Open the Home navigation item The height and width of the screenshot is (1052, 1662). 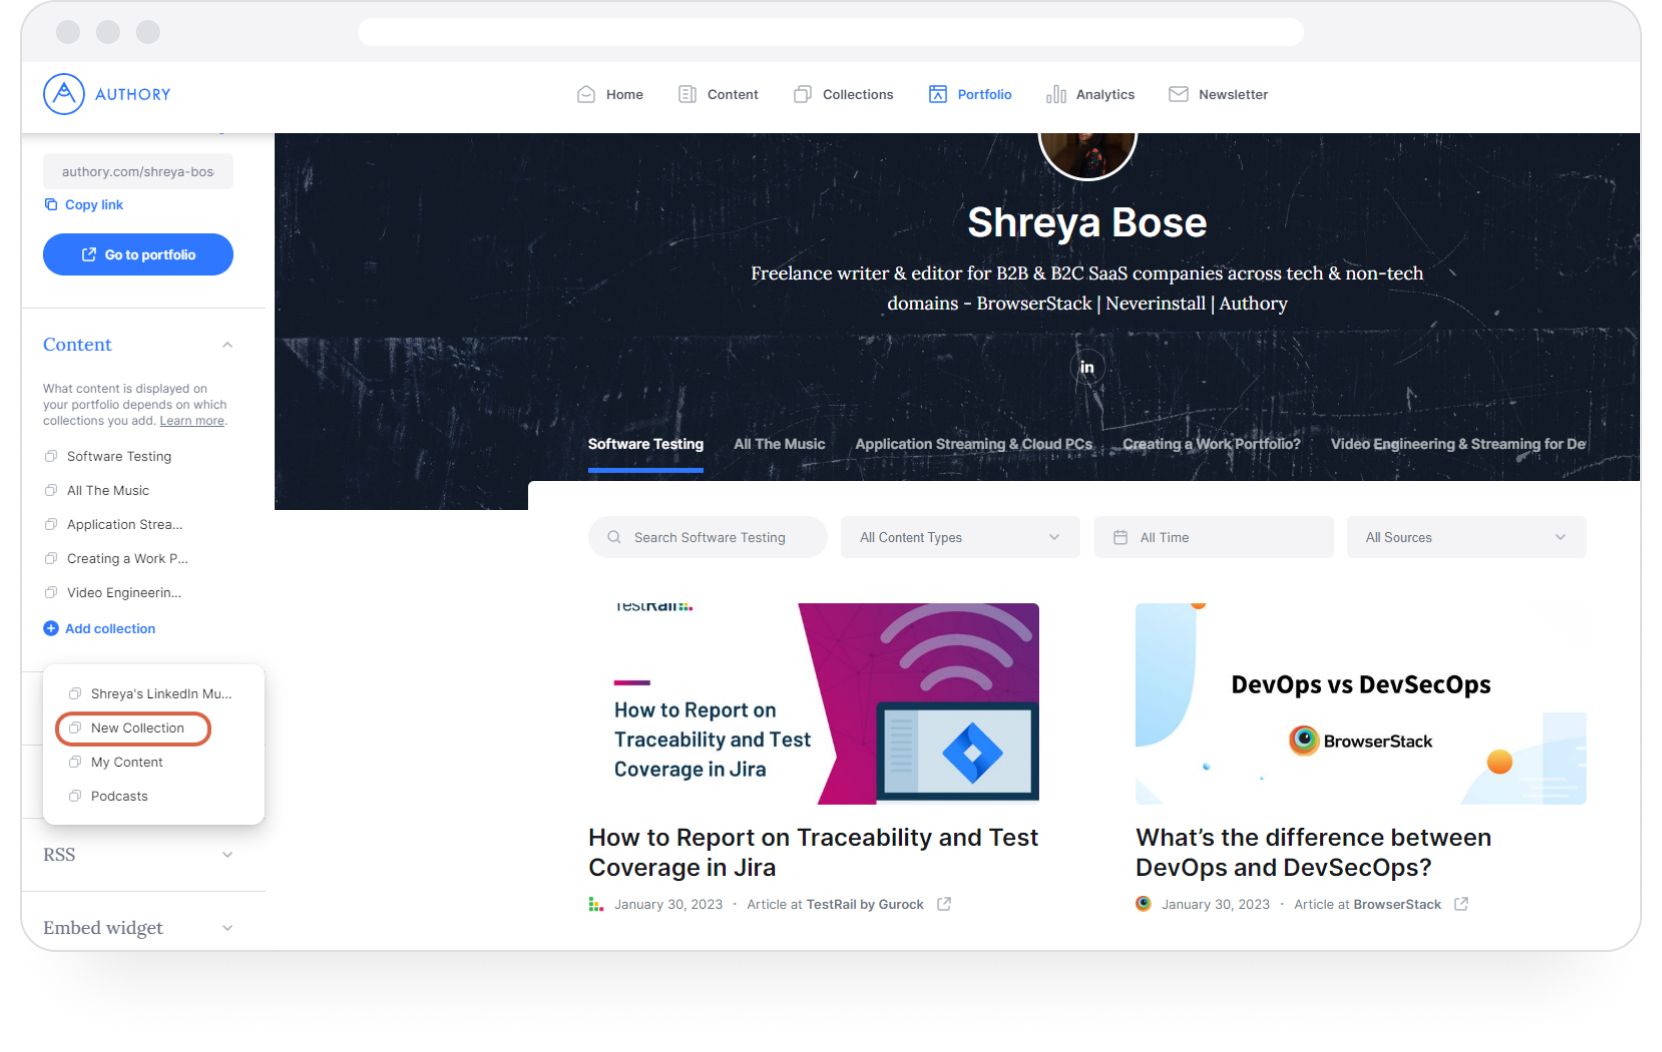[x=610, y=94]
